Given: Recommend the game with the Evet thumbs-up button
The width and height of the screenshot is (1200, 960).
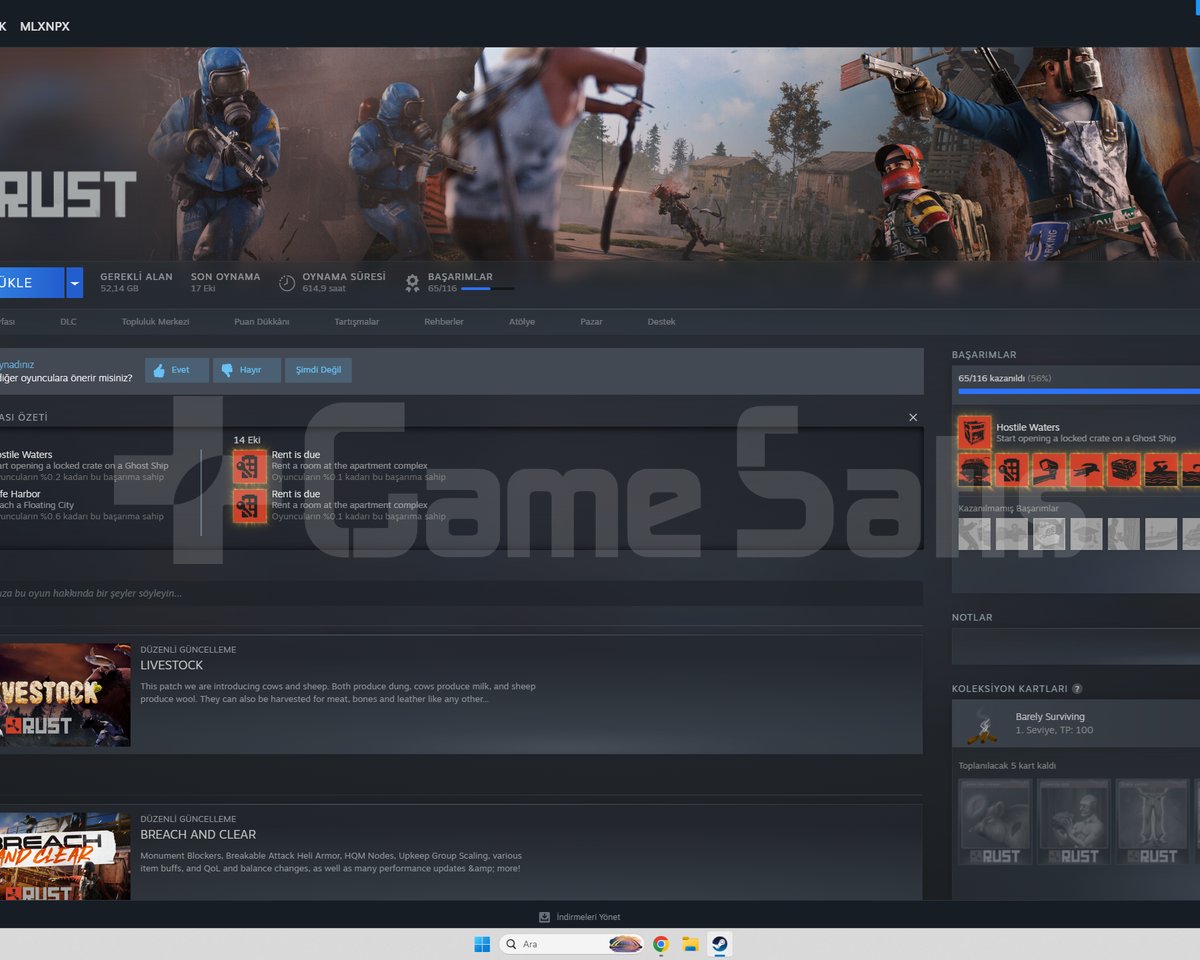Looking at the screenshot, I should (177, 370).
